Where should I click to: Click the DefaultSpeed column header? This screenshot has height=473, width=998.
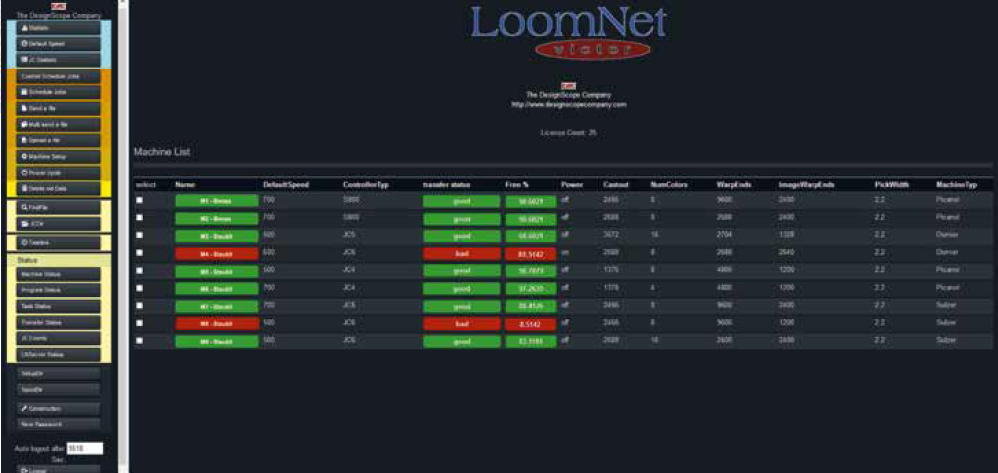point(286,185)
